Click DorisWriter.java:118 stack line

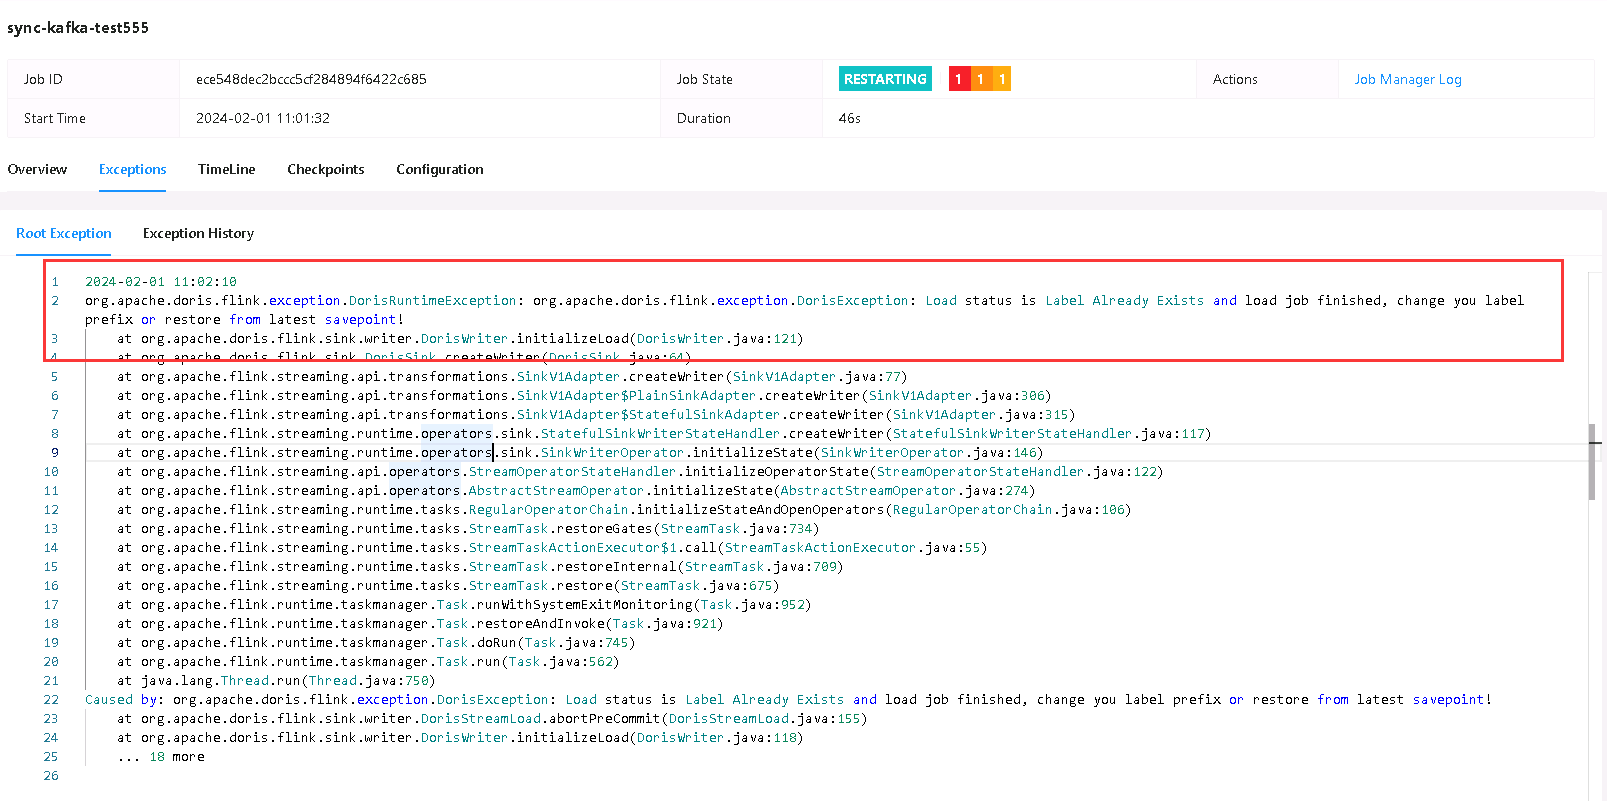(x=460, y=738)
